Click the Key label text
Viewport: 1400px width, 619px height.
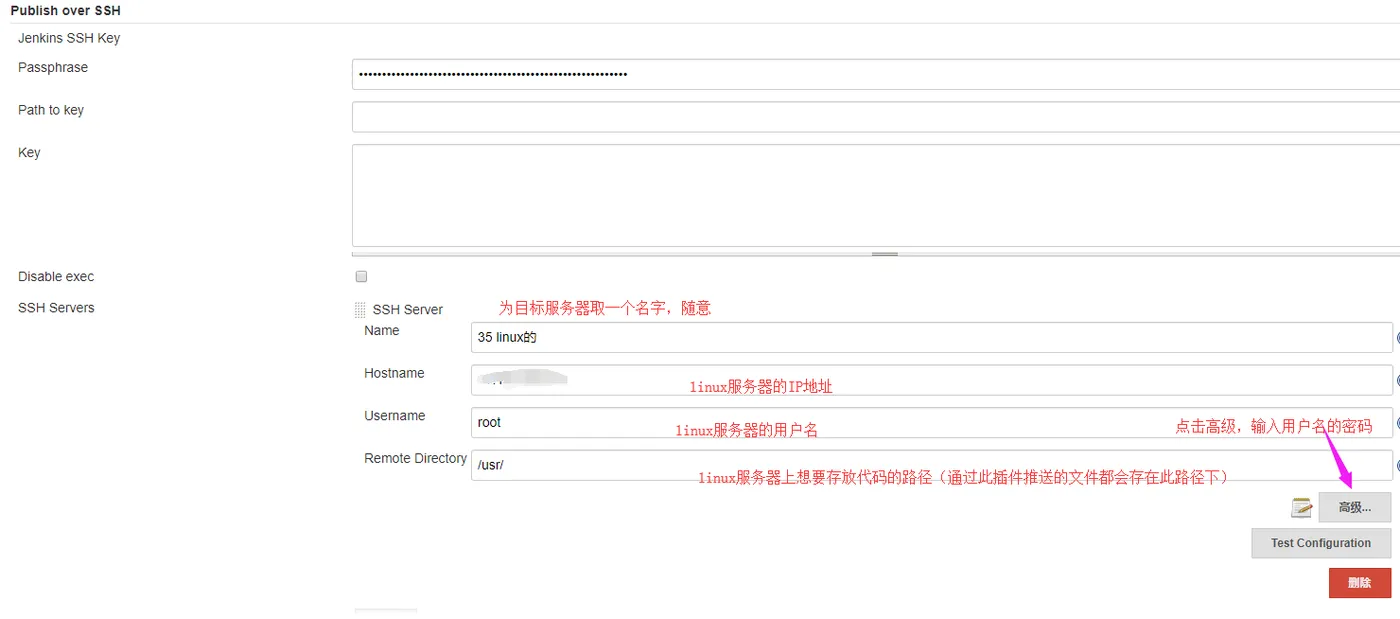29,153
